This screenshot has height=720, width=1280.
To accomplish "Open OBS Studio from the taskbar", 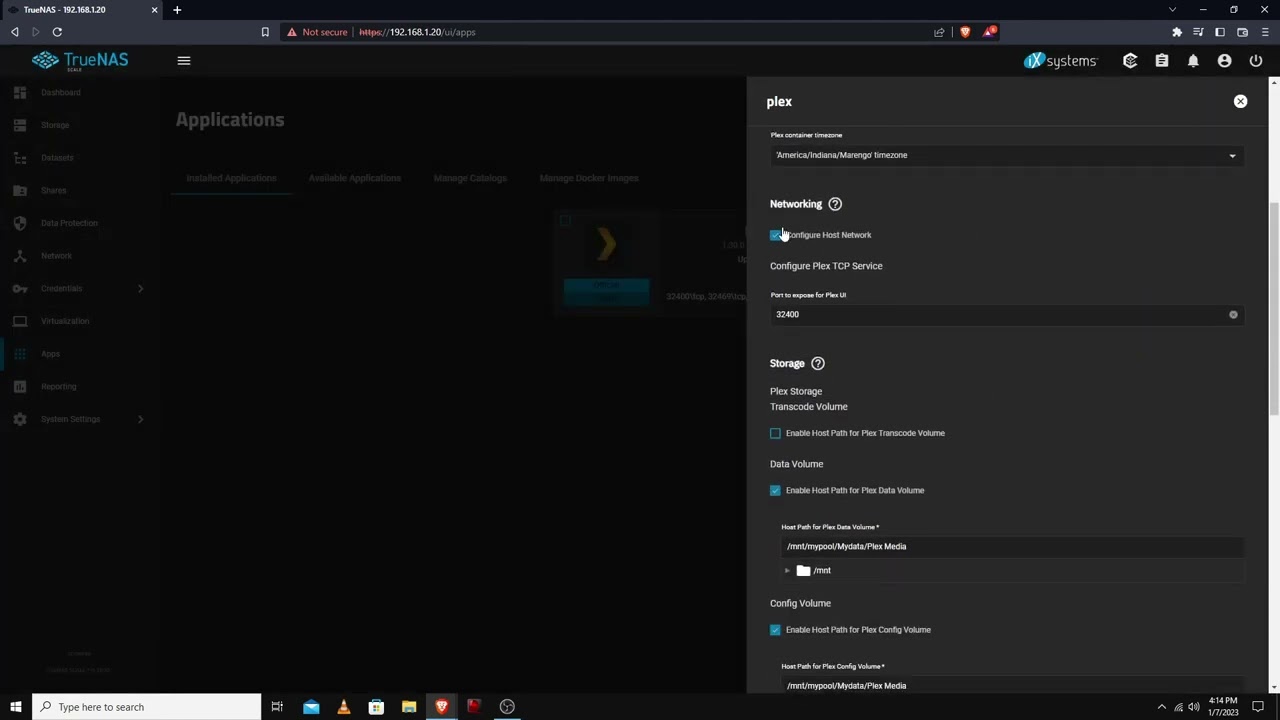I will pyautogui.click(x=507, y=707).
